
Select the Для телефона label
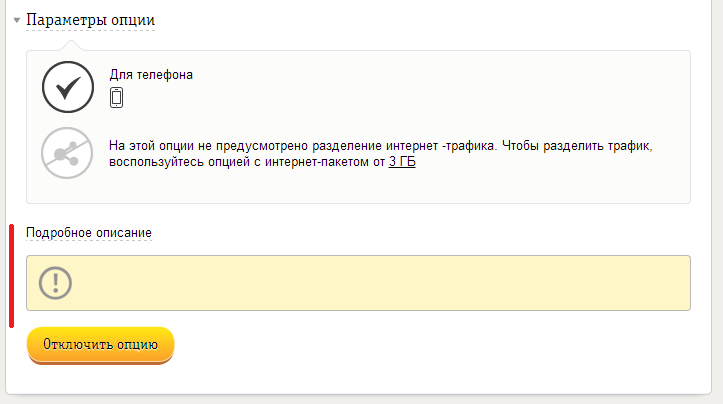click(151, 75)
